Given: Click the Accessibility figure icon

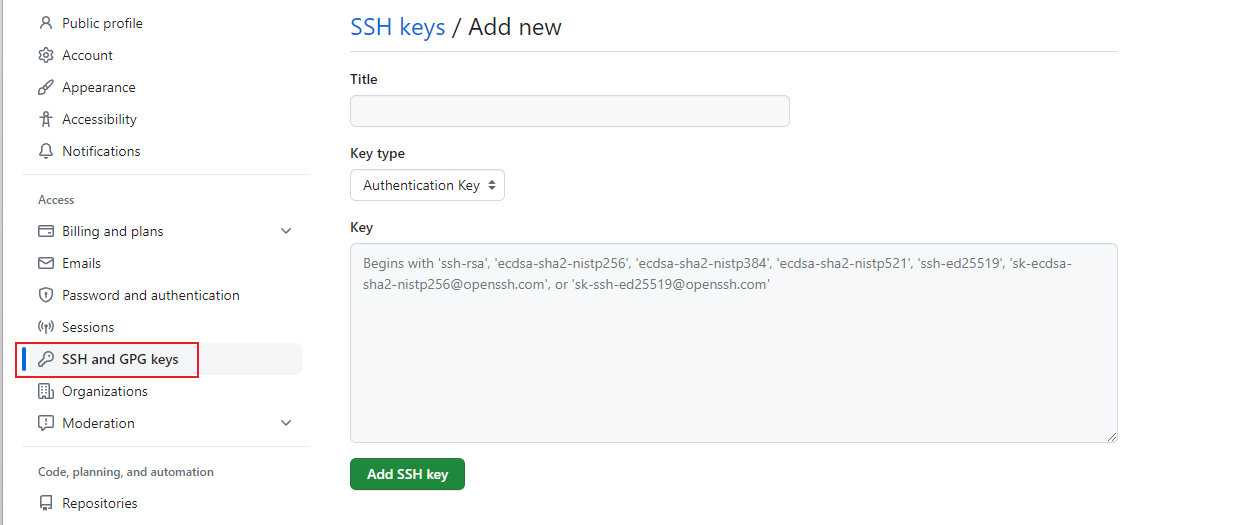Looking at the screenshot, I should [x=45, y=119].
